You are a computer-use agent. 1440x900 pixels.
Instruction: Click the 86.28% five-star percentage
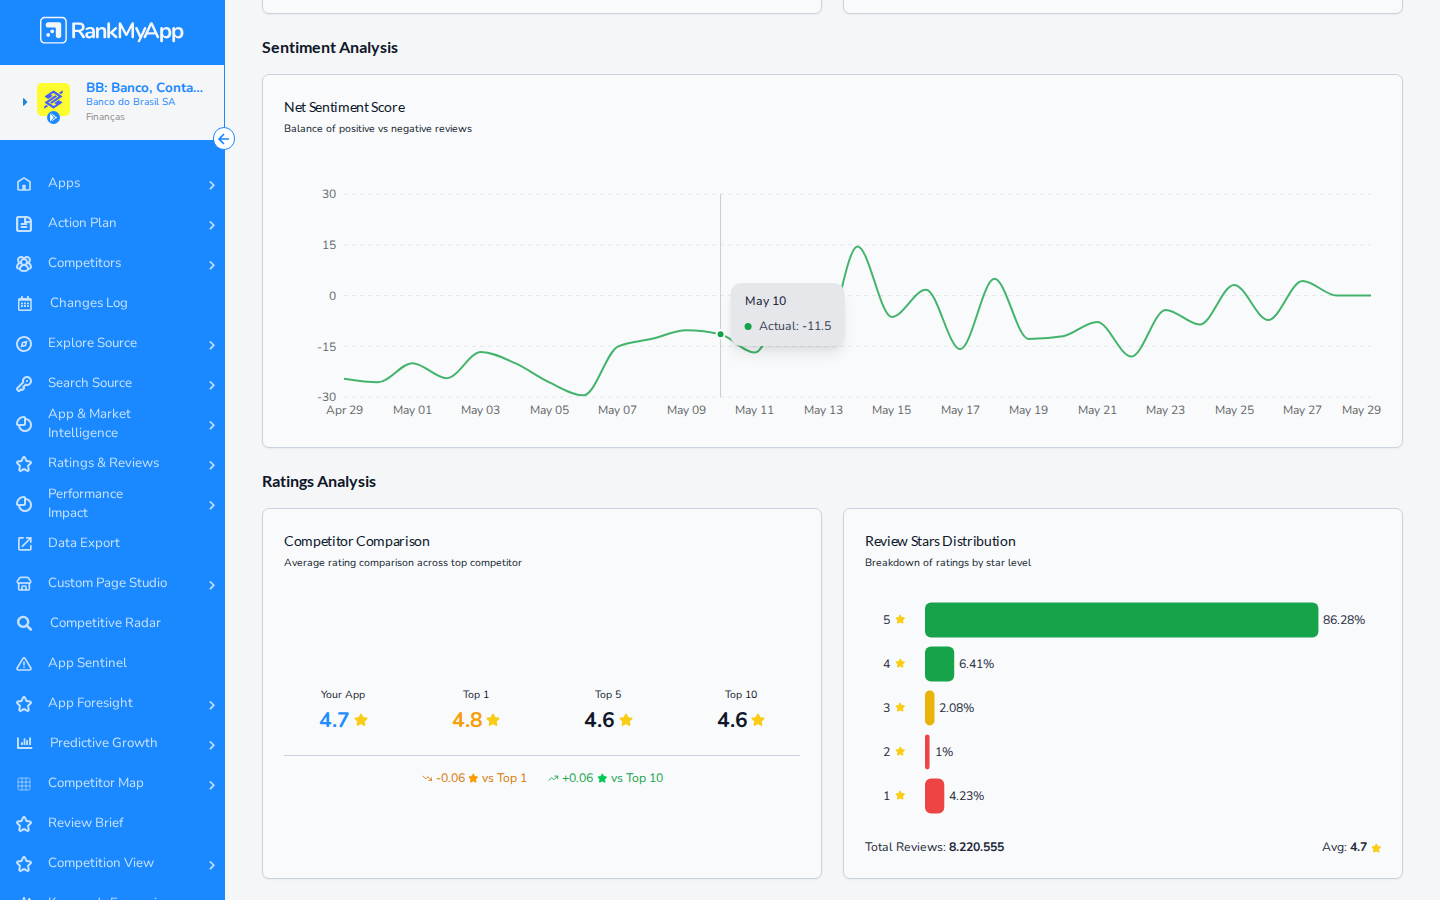[x=1344, y=620]
